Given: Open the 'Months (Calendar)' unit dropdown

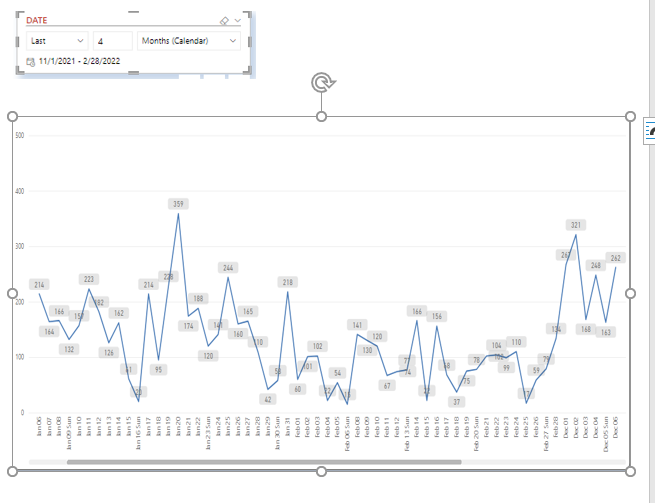Looking at the screenshot, I should (x=189, y=41).
